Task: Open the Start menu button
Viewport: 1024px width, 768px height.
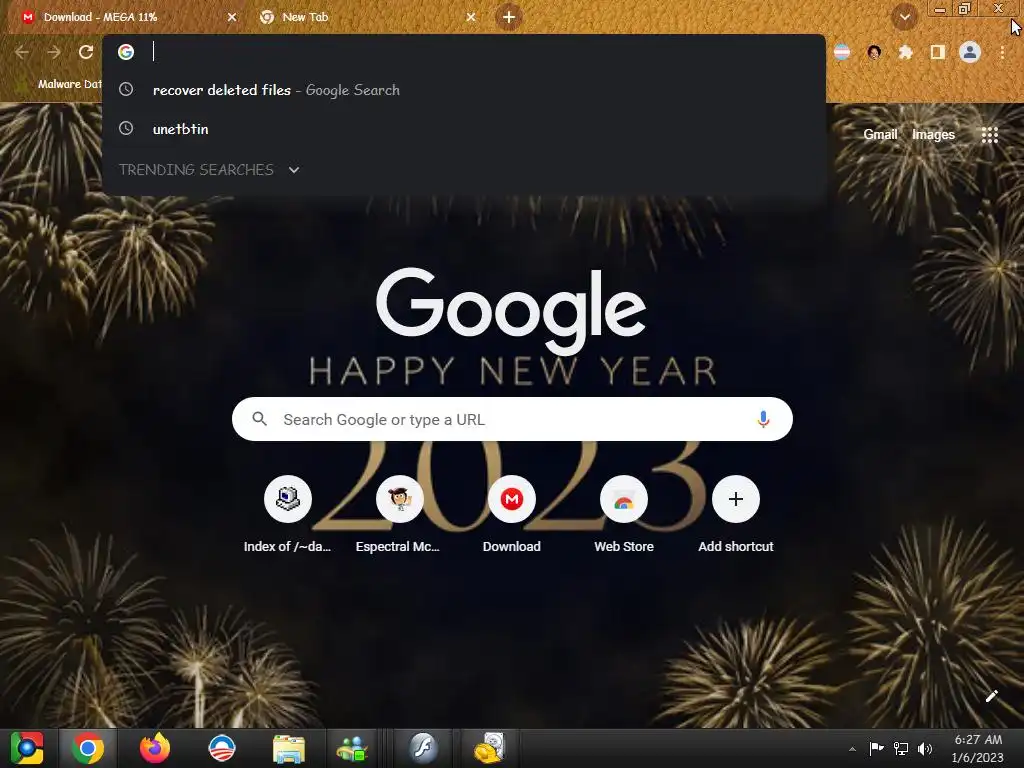Action: pyautogui.click(x=27, y=748)
